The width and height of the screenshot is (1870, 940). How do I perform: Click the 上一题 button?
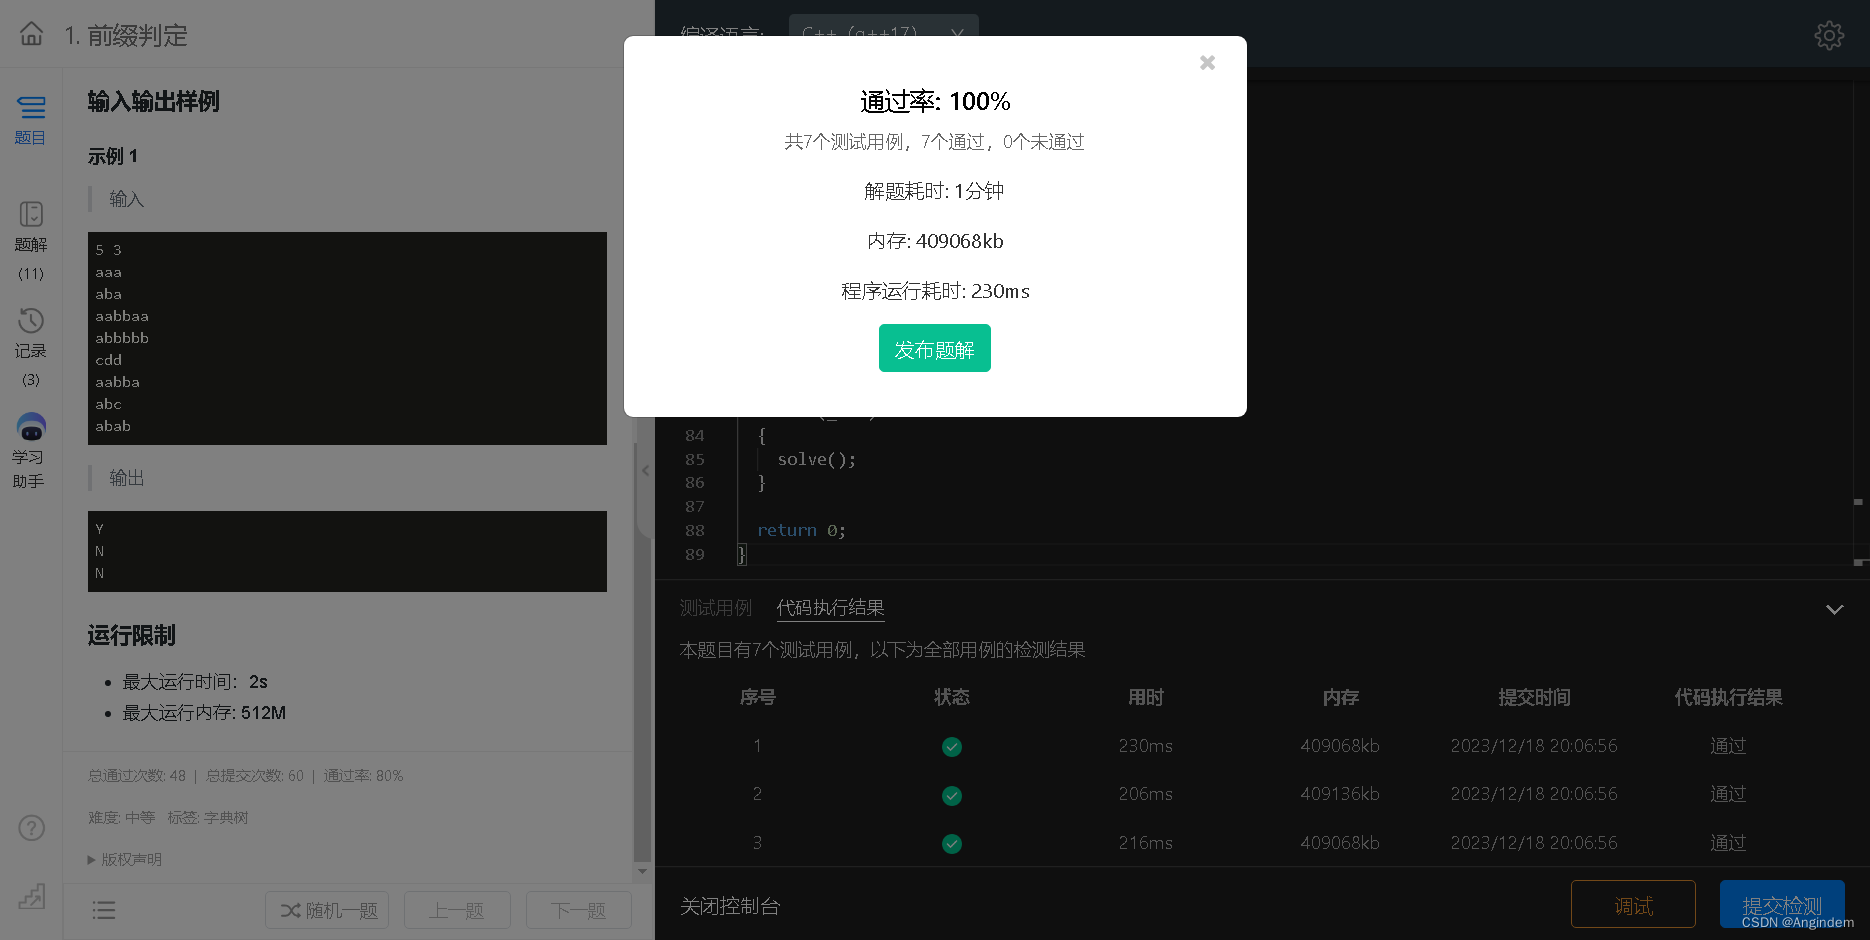[x=457, y=910]
